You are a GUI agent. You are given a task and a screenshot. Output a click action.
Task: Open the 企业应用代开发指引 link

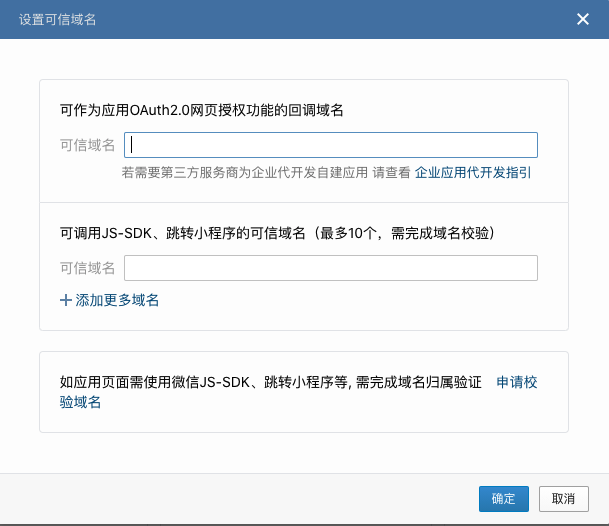point(473,172)
